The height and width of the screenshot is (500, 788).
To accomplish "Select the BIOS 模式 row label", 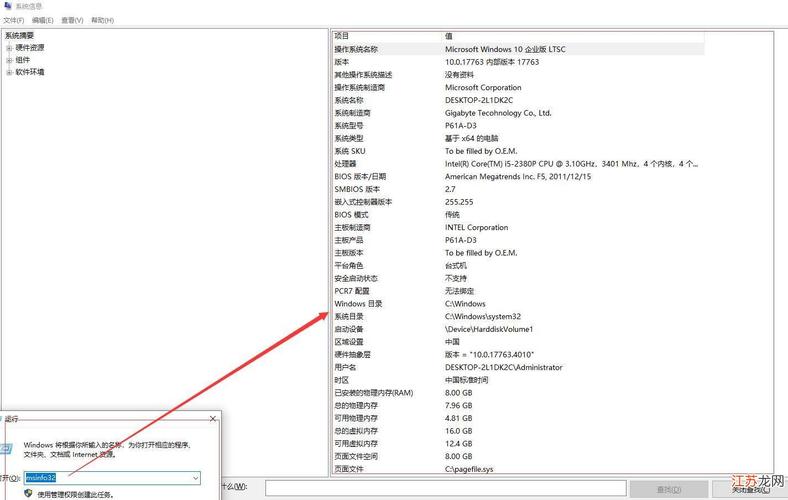I will click(351, 215).
